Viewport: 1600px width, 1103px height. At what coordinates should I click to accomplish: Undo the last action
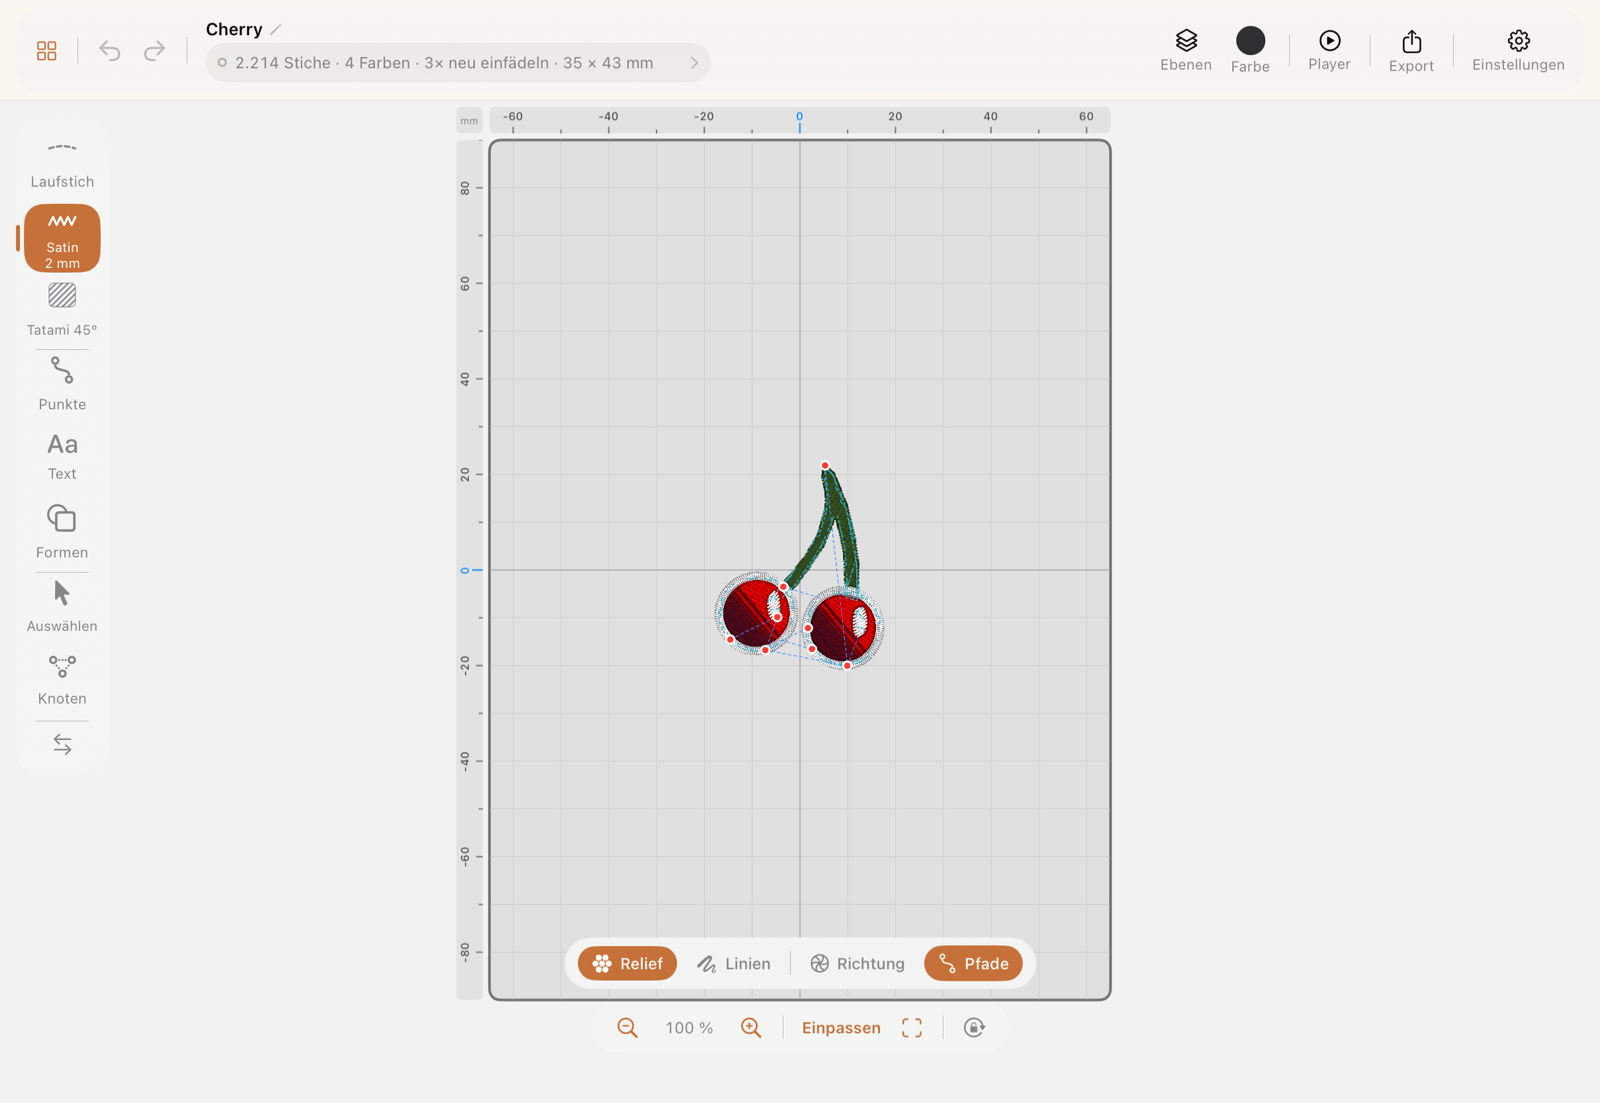pyautogui.click(x=110, y=51)
